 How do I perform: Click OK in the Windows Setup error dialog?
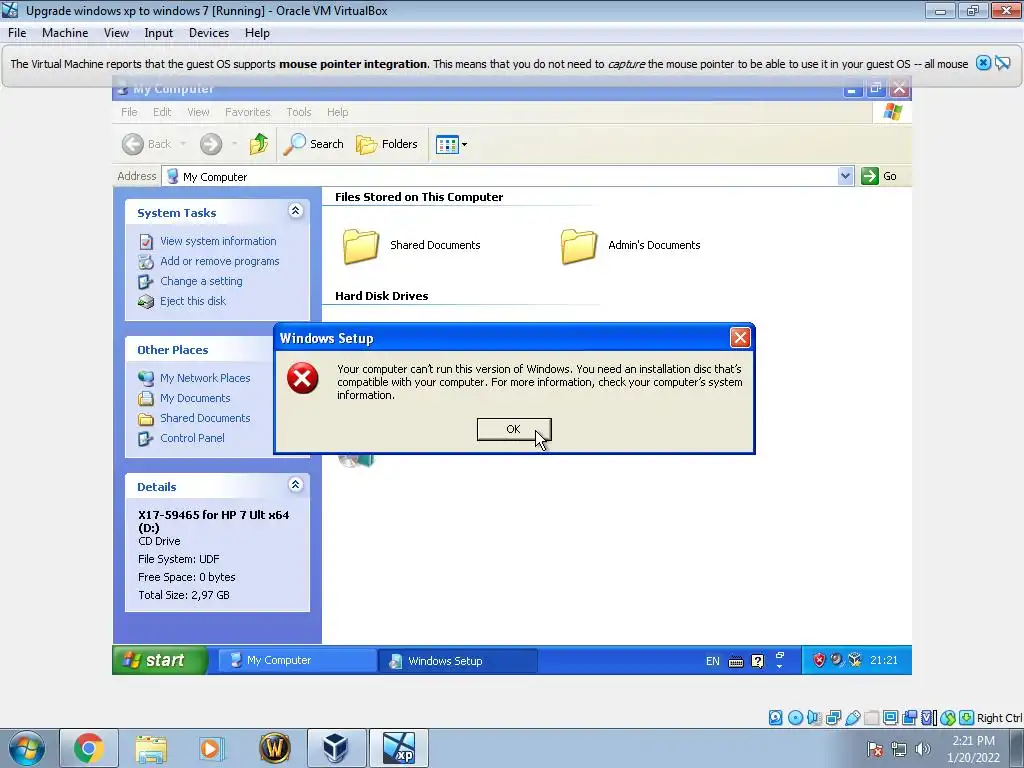514,429
